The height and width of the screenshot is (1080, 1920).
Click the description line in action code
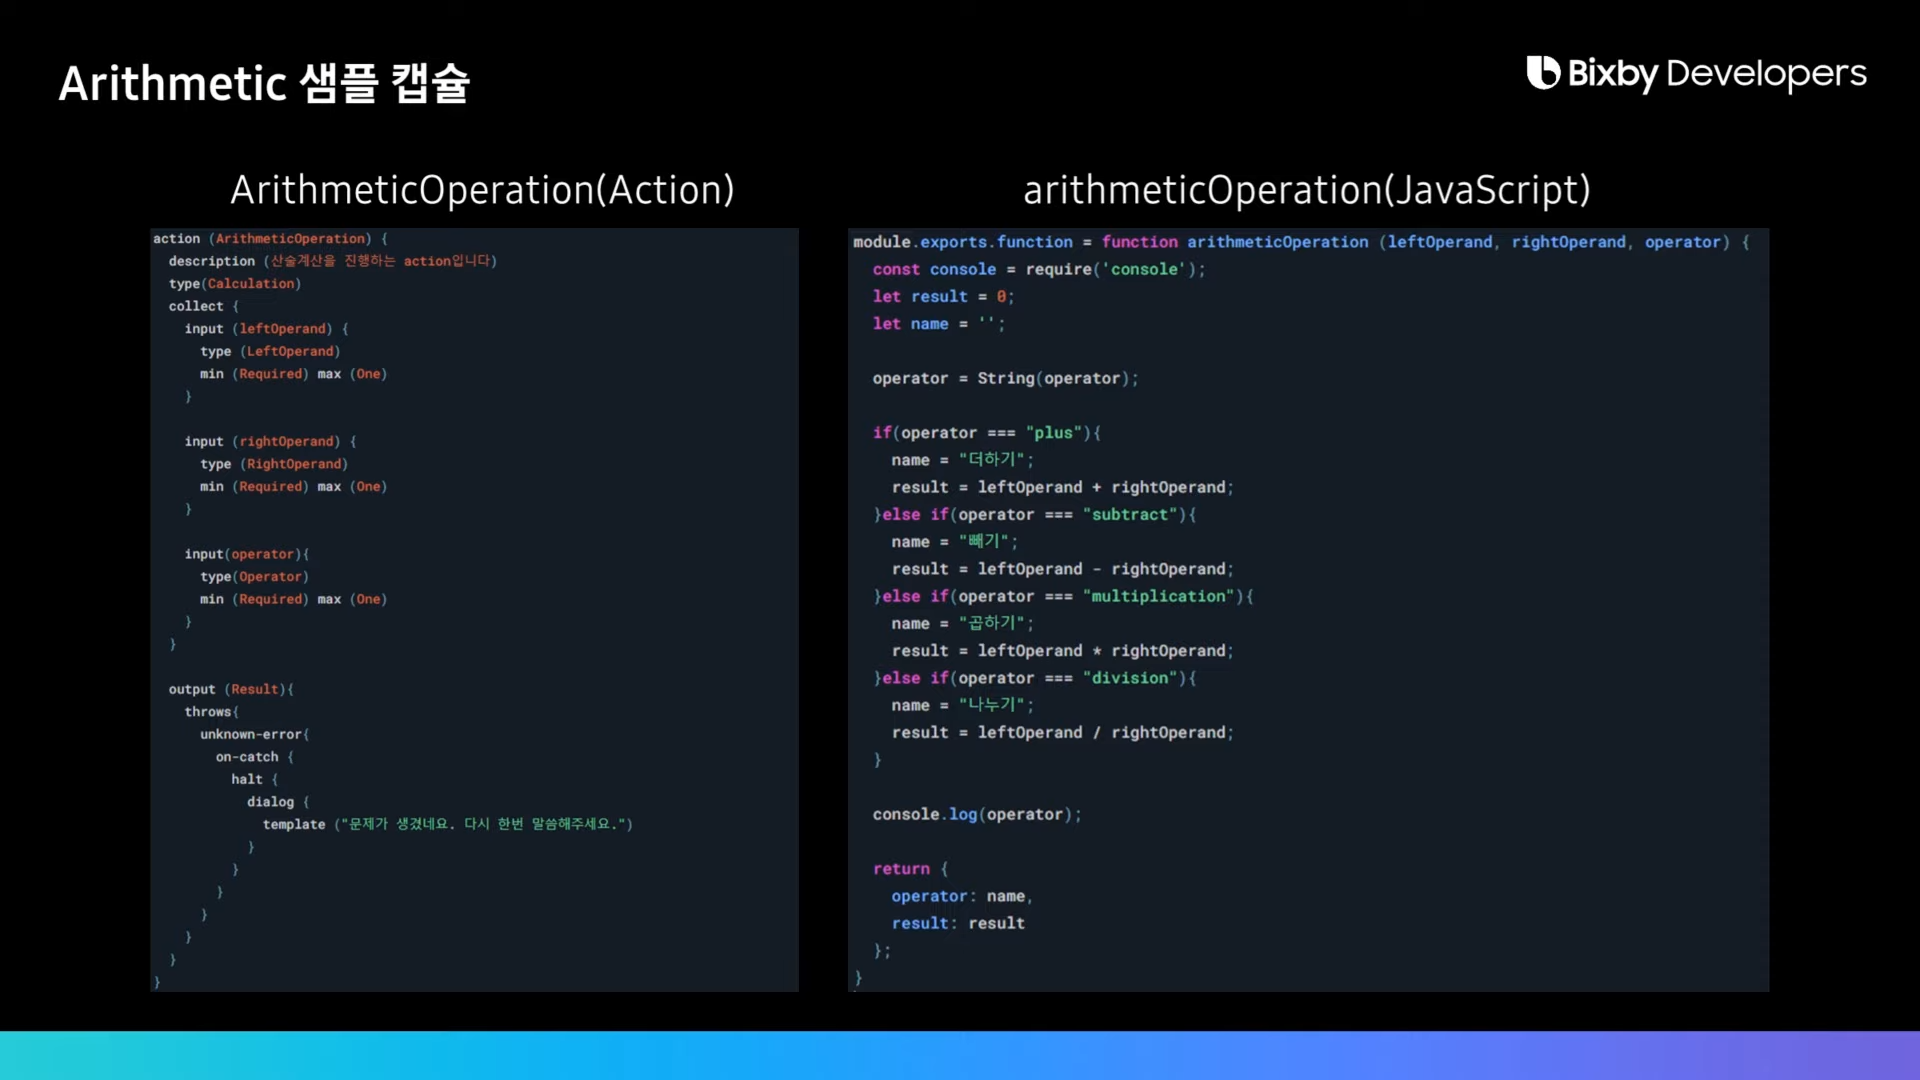click(332, 261)
